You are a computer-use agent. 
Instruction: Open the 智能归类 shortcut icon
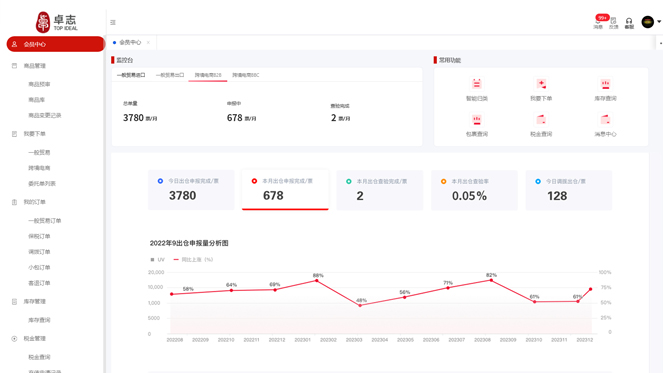coord(477,84)
